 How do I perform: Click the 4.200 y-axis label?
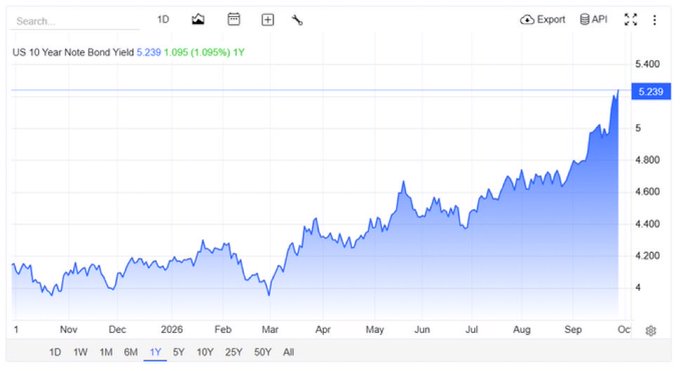point(647,256)
